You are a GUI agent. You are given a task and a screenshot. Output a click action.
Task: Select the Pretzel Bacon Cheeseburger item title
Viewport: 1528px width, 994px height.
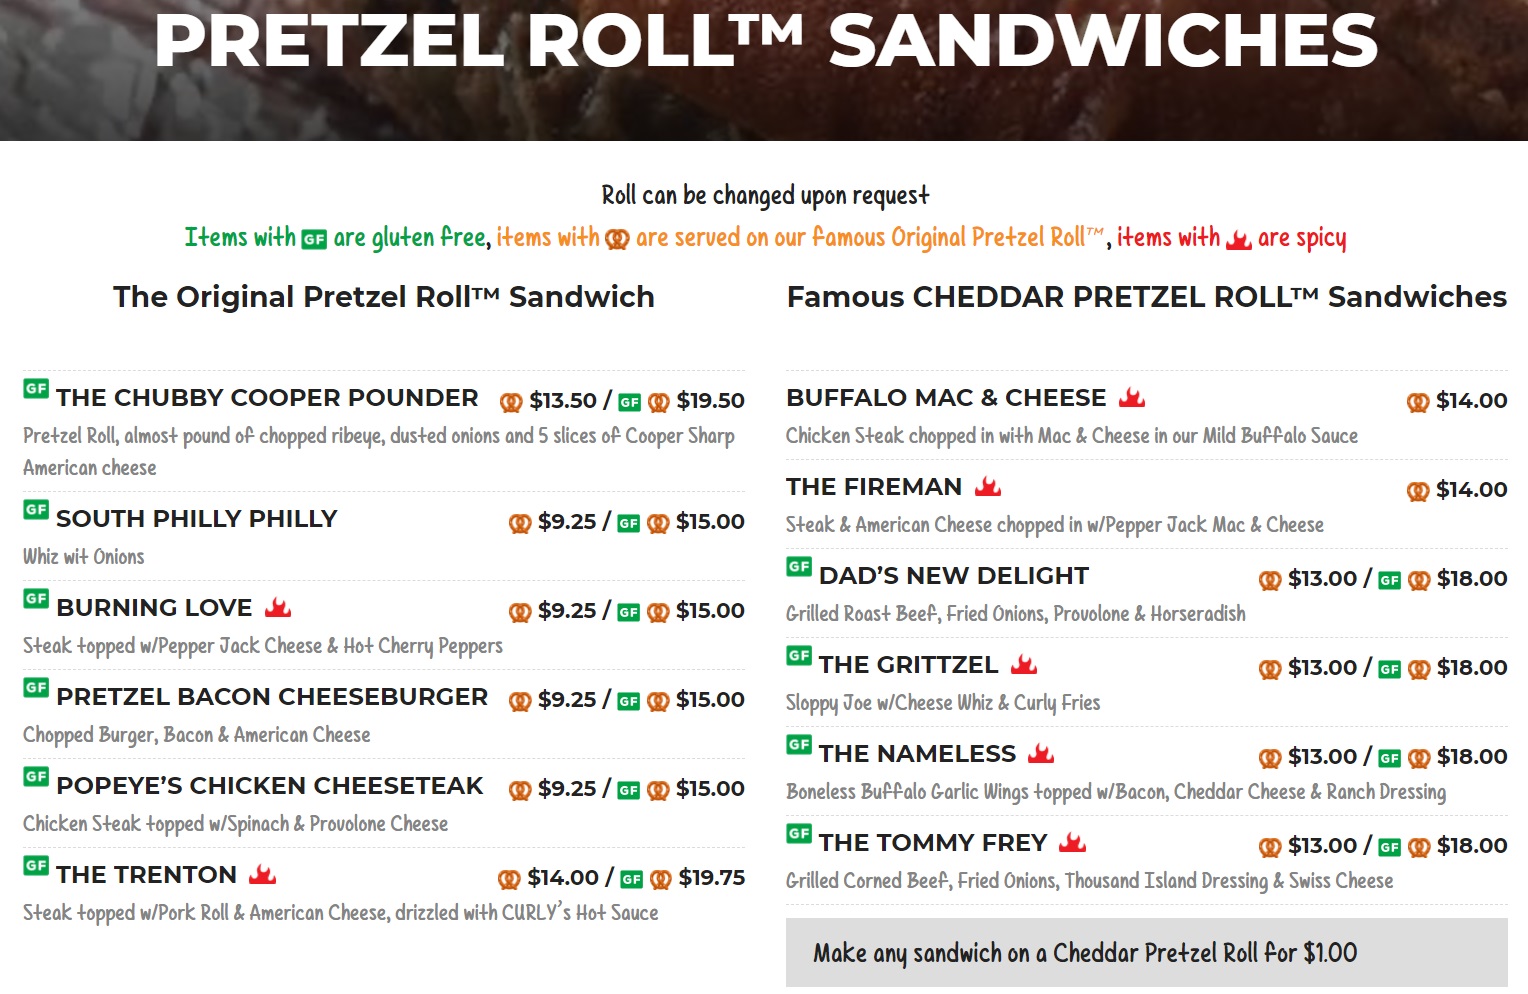272,697
